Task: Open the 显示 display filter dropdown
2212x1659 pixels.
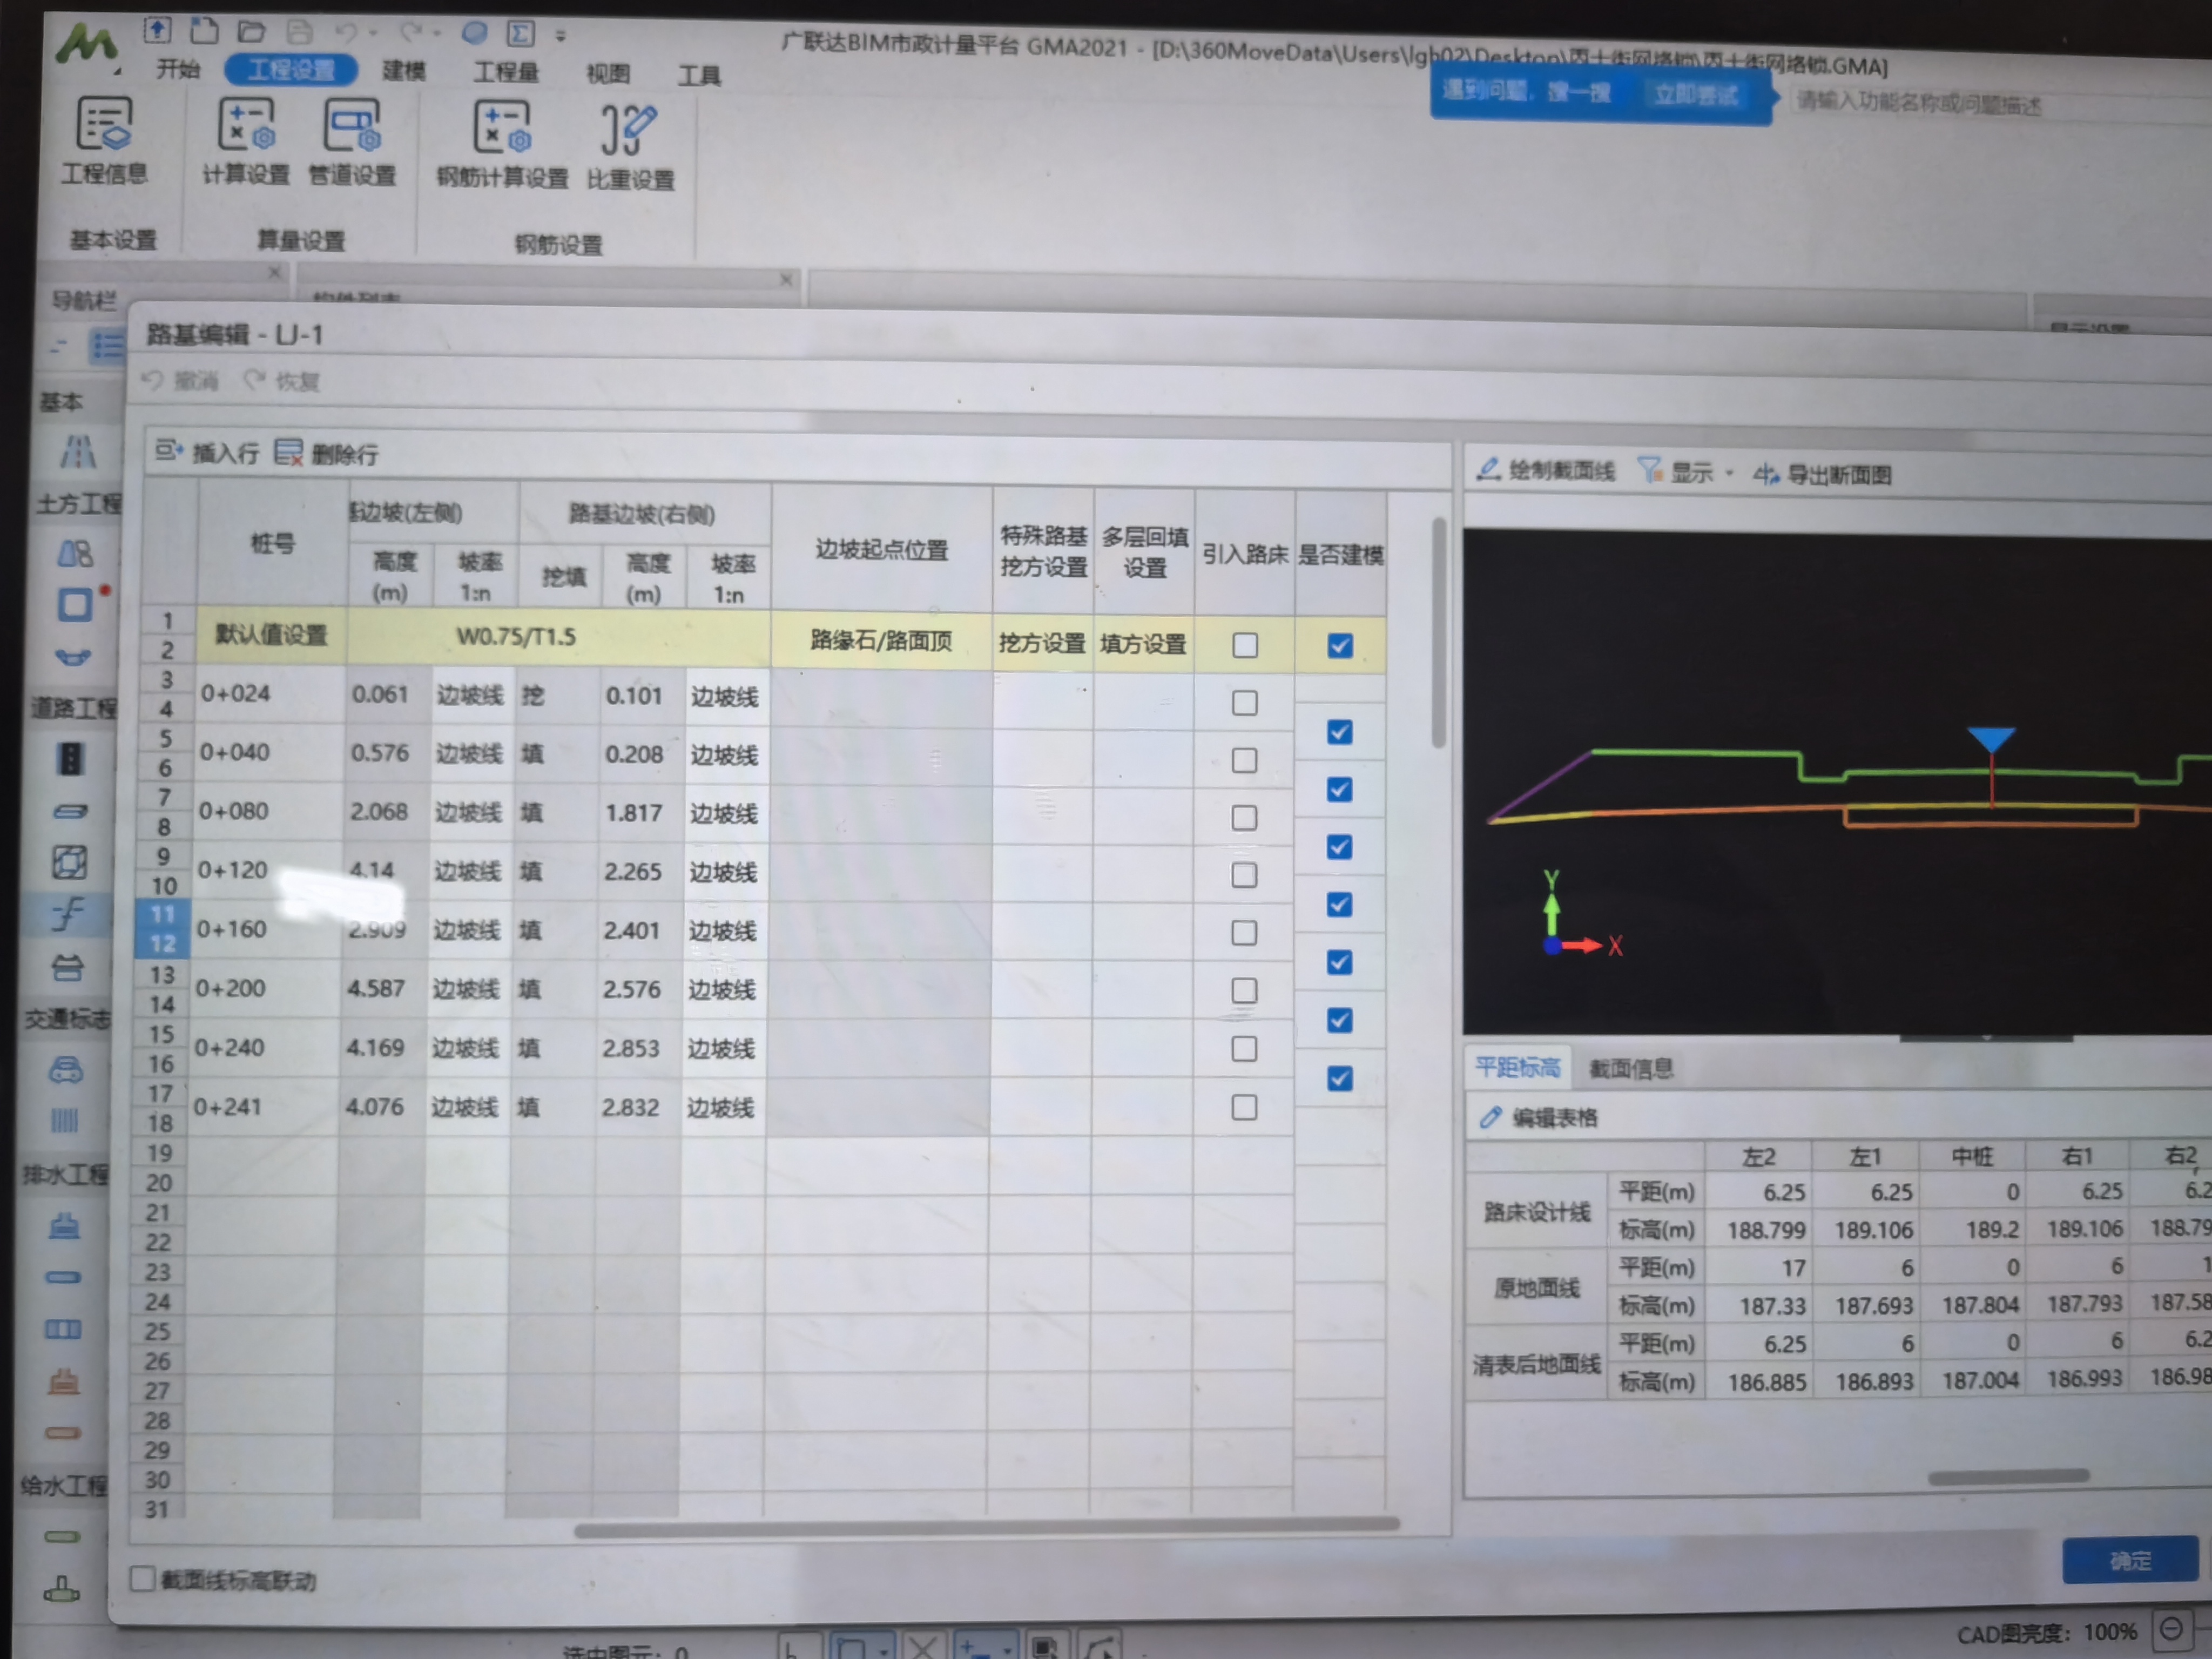Action: [x=1686, y=472]
